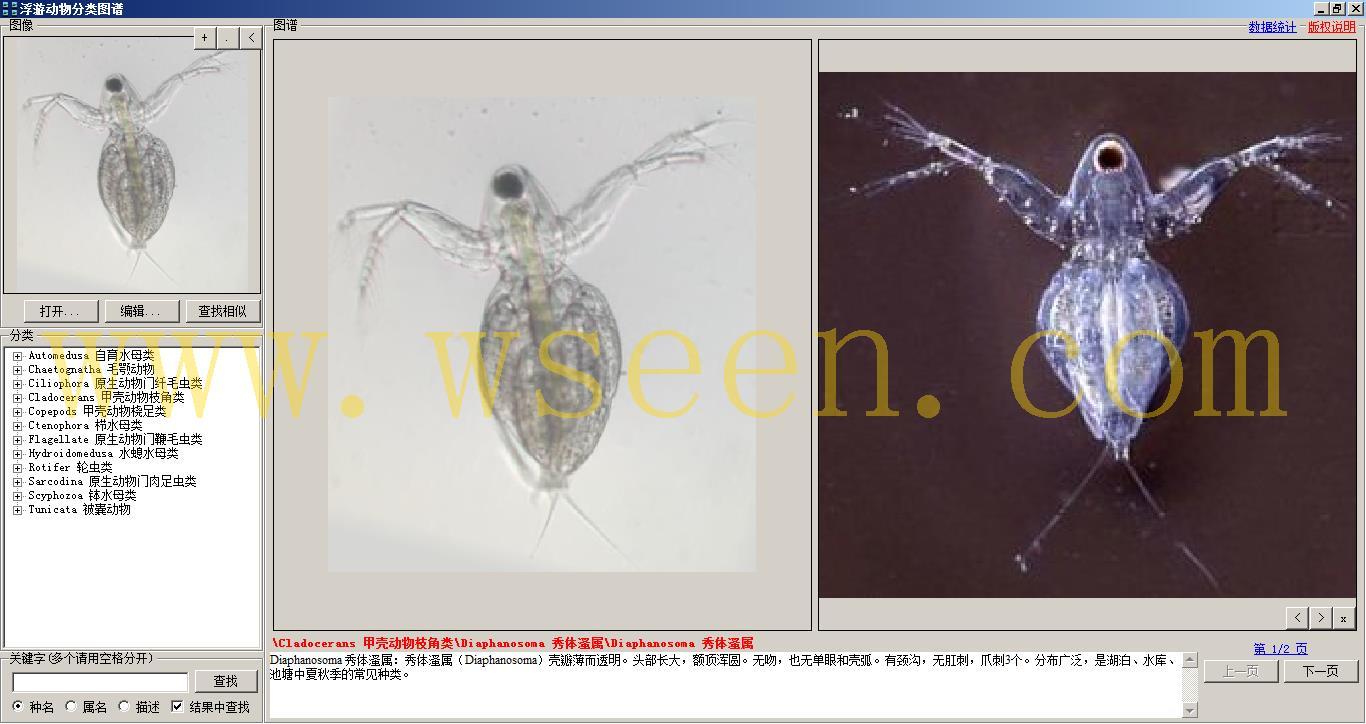Expand the Ctenophora tree node
Image resolution: width=1366 pixels, height=724 pixels.
[x=17, y=426]
